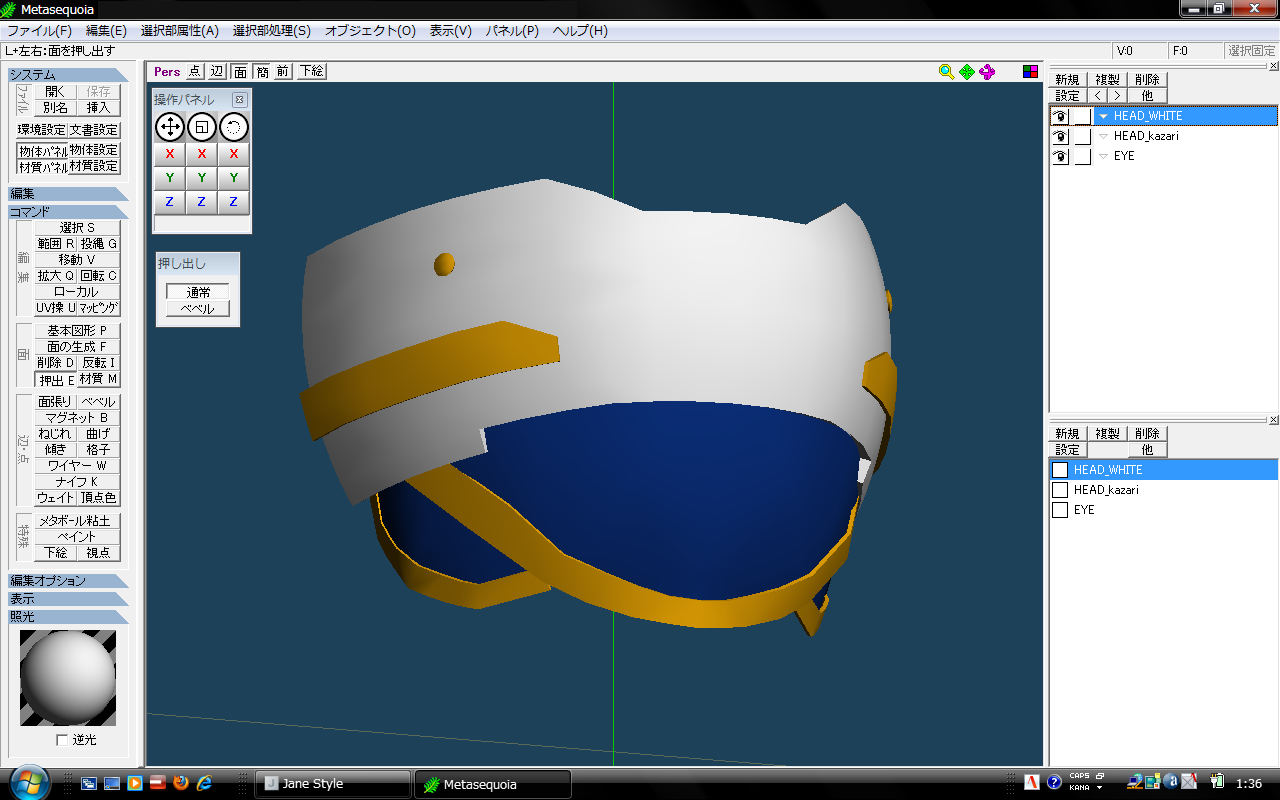Click the lighting sphere preview
Screen dimensions: 1280x800
(68, 678)
